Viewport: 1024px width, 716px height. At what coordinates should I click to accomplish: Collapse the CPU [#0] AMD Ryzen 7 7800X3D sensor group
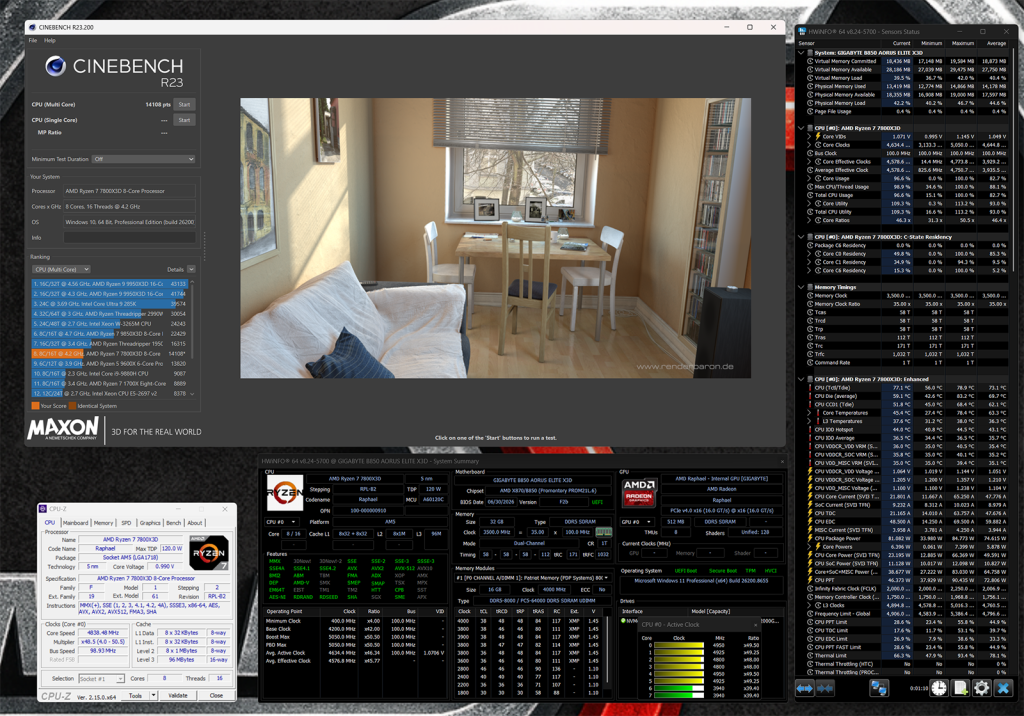pyautogui.click(x=801, y=128)
